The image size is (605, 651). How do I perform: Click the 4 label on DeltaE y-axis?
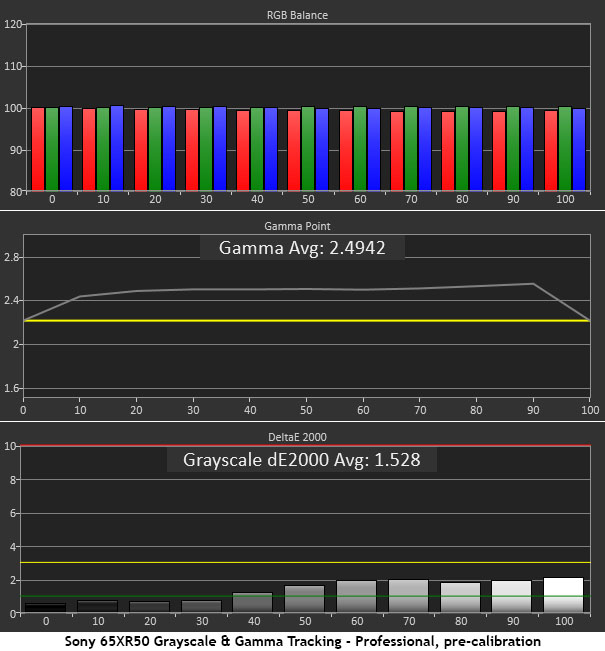[13, 547]
